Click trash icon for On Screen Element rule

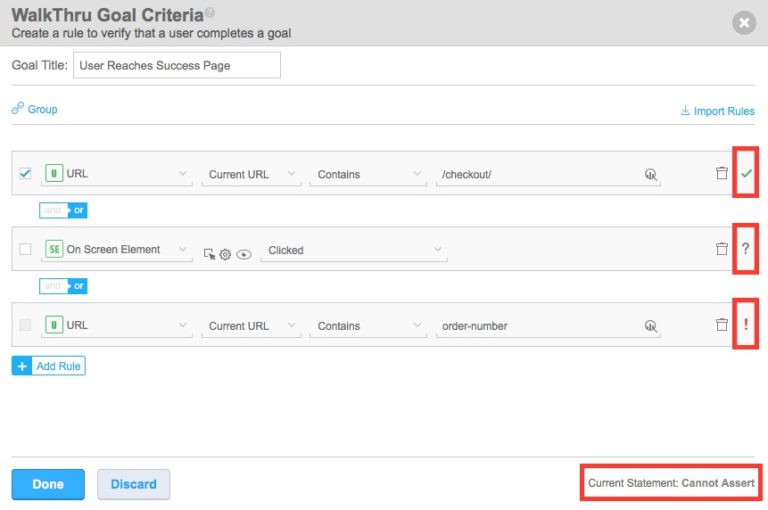pyautogui.click(x=722, y=249)
